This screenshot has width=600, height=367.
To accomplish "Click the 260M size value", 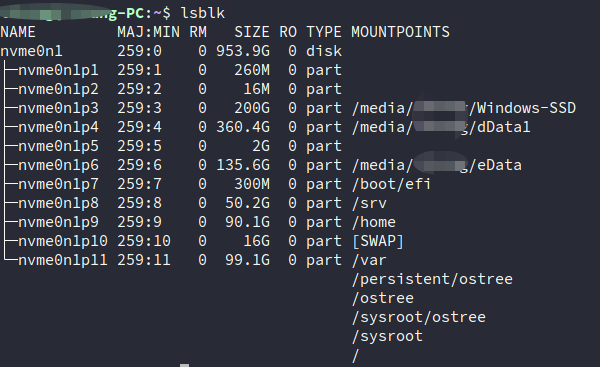I will (252, 70).
